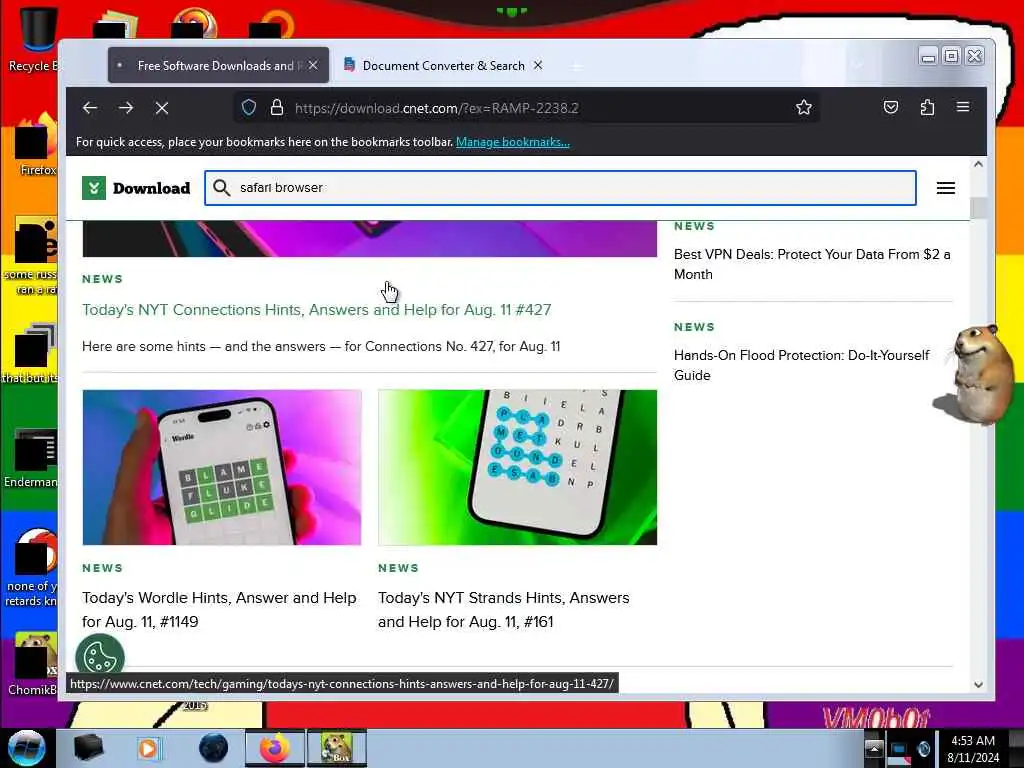Select the Firefox desktop shortcut

[x=36, y=145]
